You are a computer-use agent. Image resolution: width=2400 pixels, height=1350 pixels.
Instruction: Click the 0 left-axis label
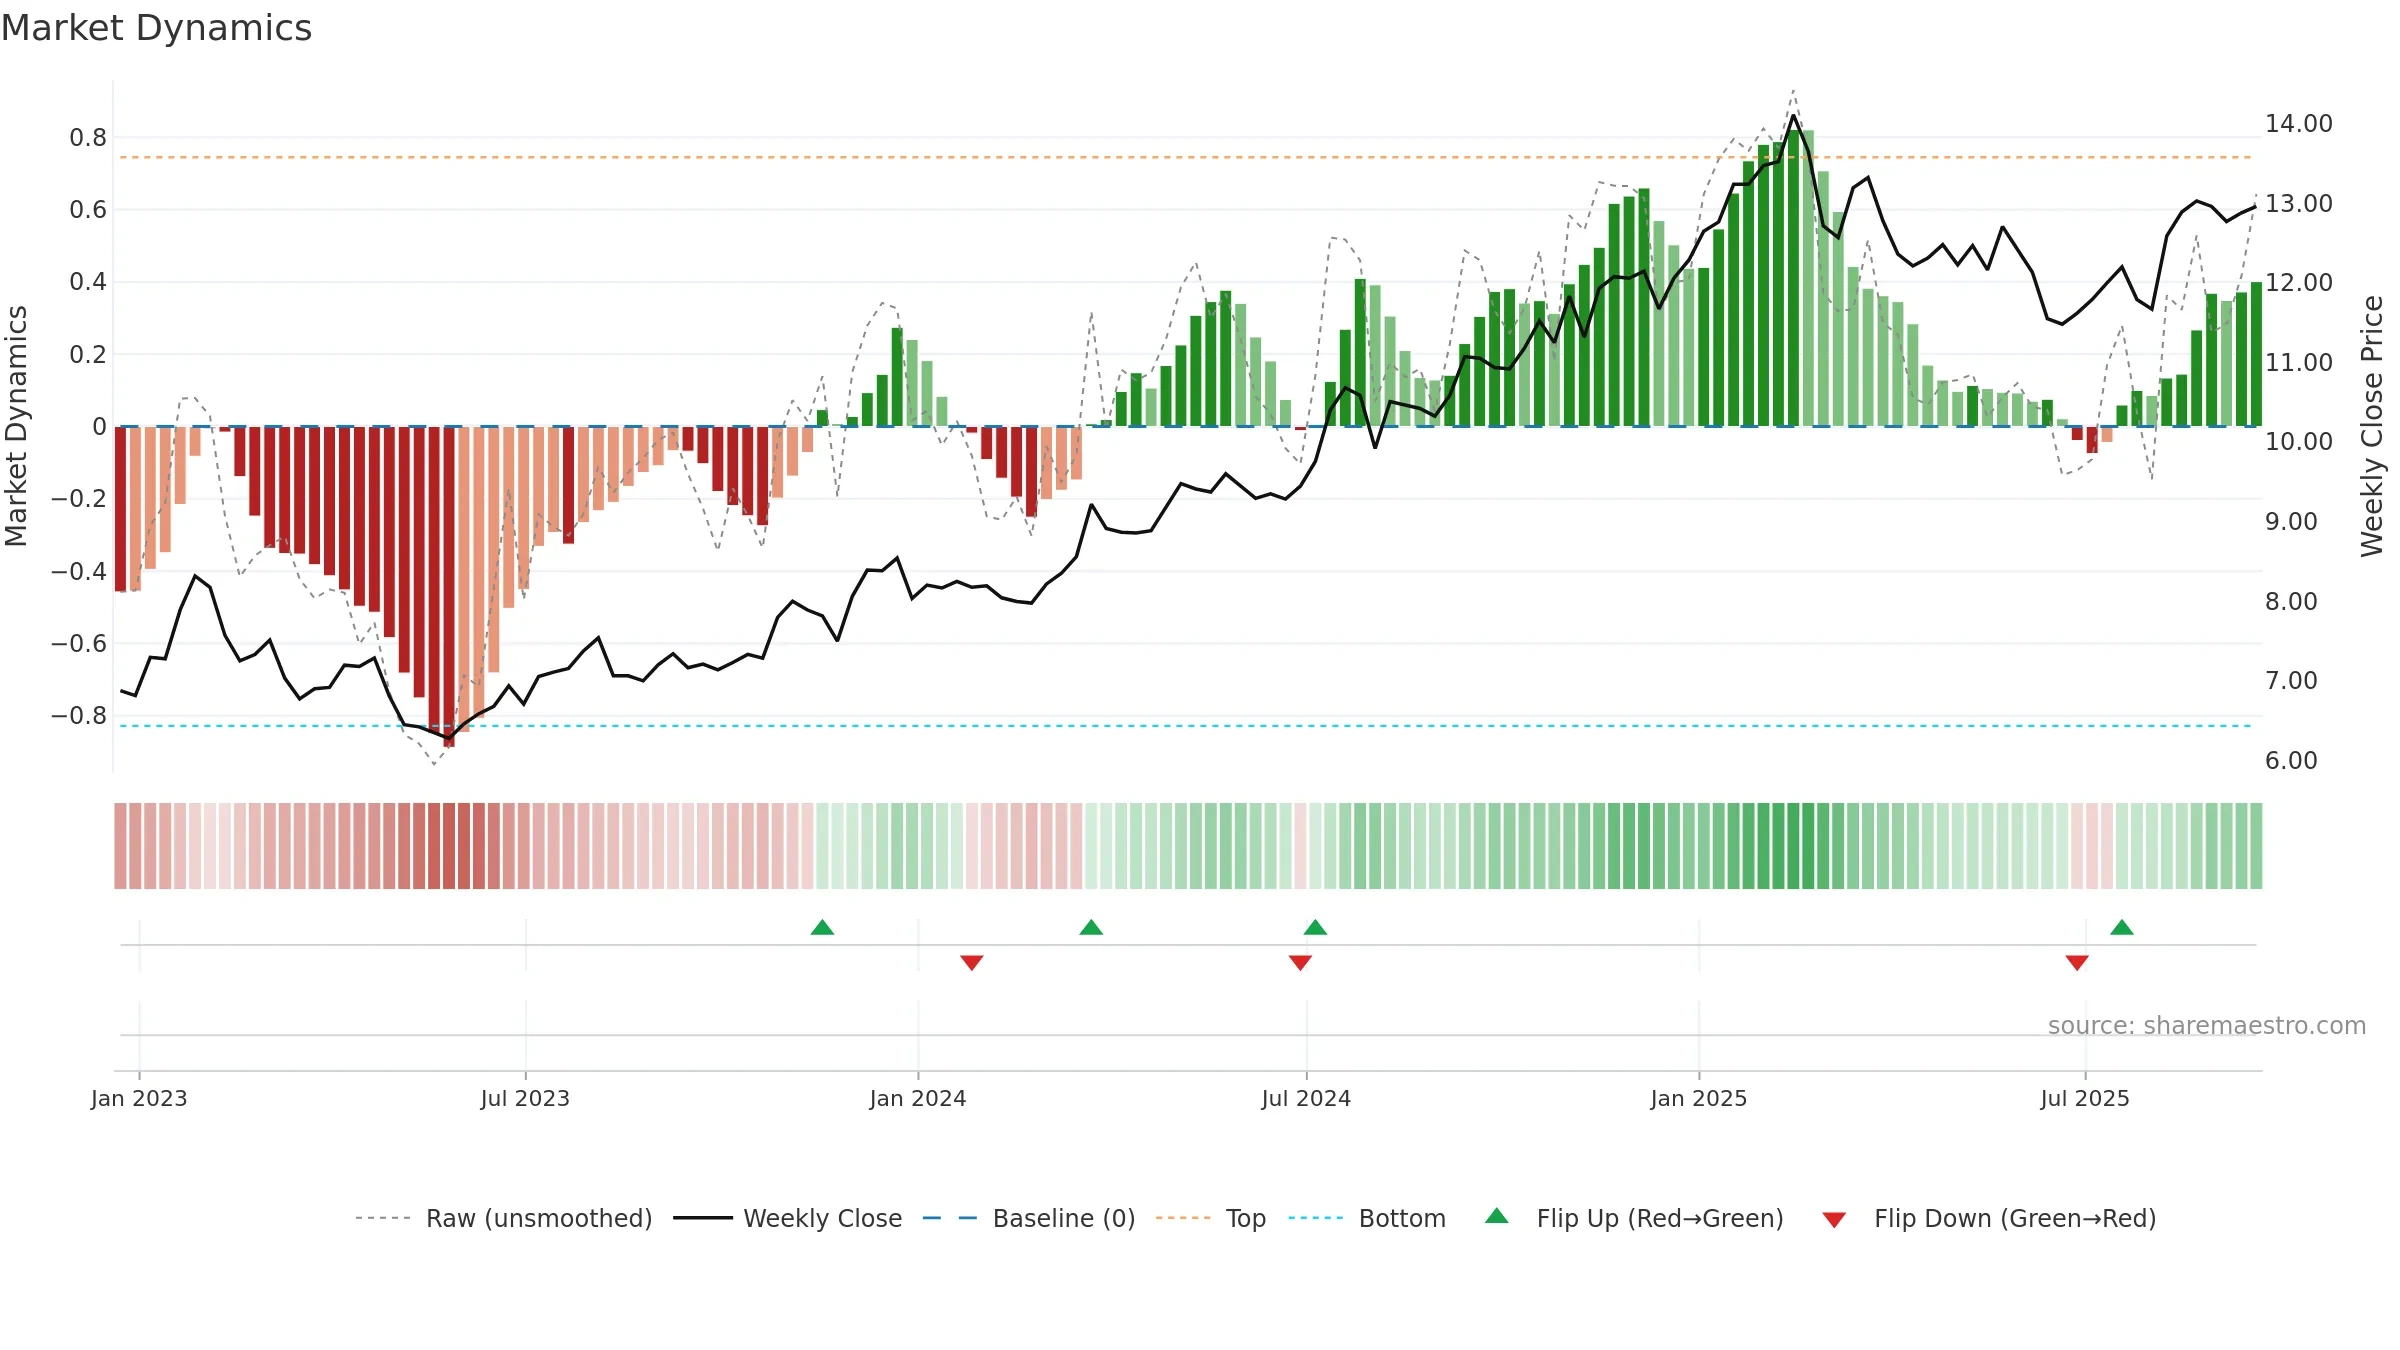[x=99, y=426]
